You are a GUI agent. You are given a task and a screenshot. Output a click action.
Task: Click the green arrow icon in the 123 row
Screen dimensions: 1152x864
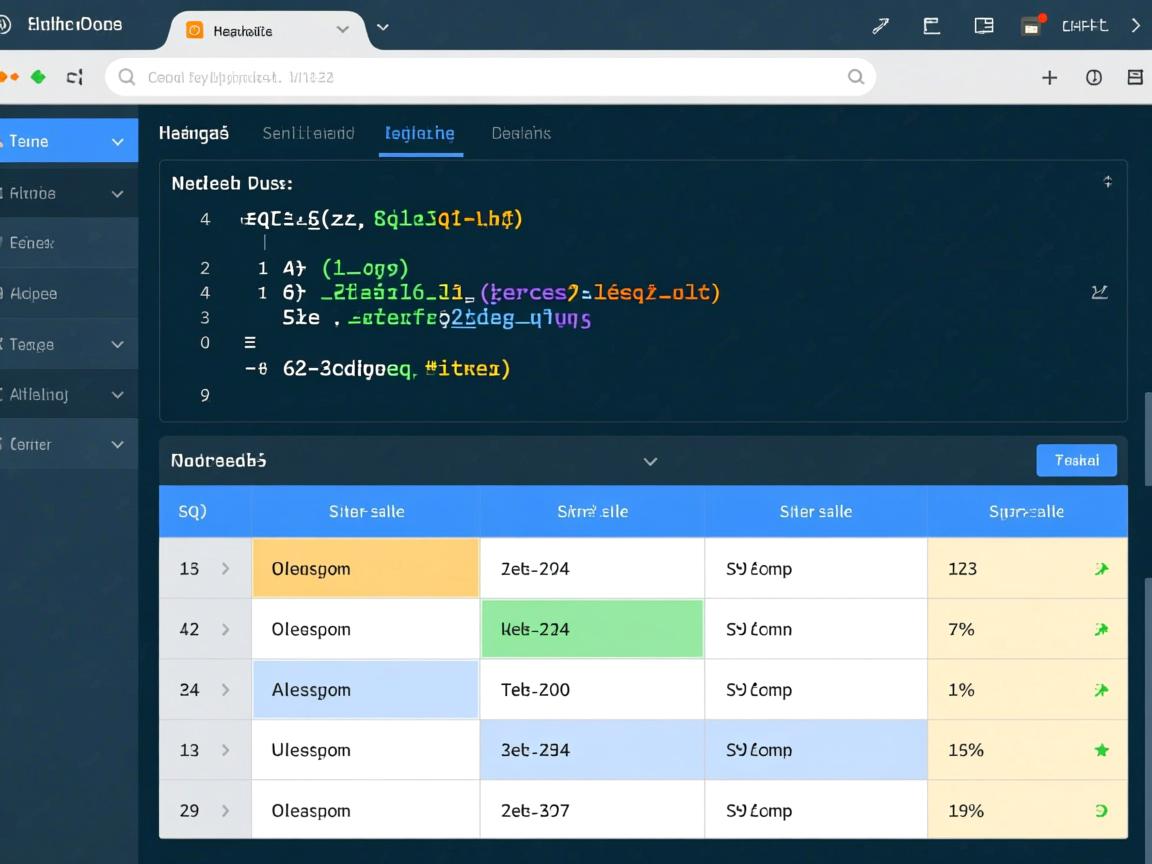[x=1101, y=569]
